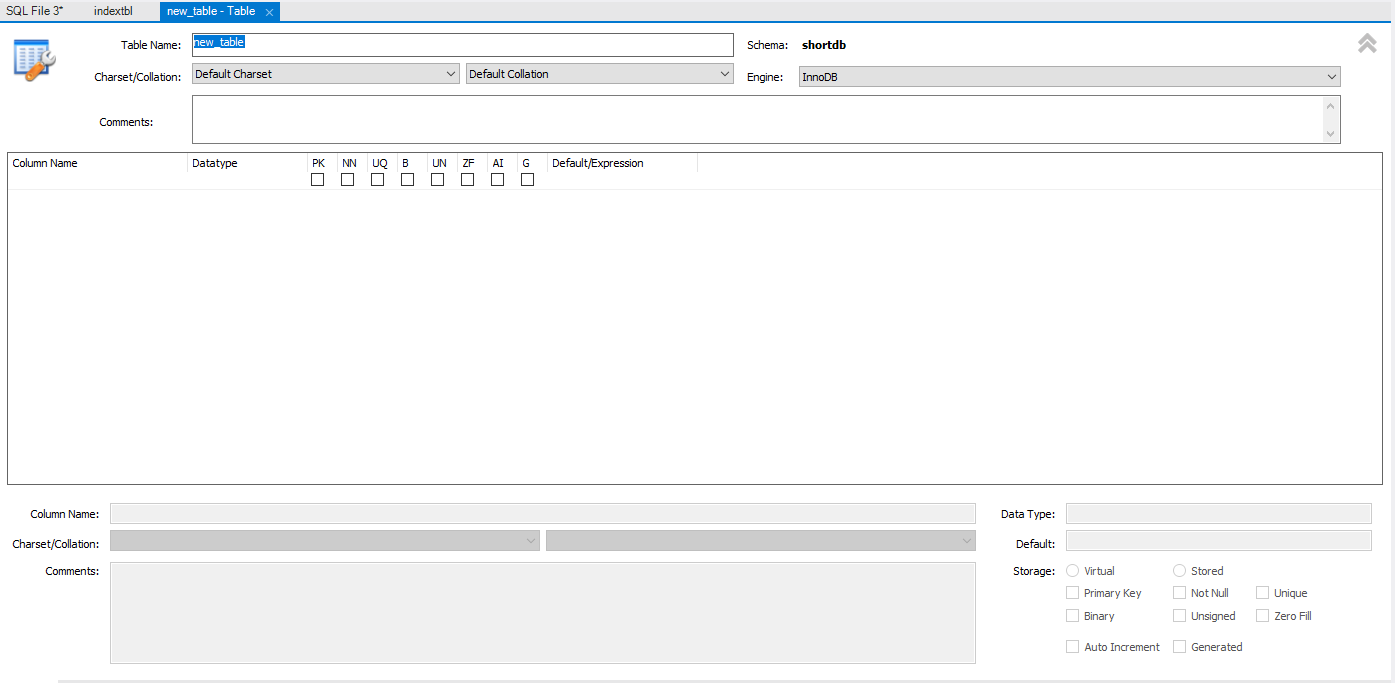The width and height of the screenshot is (1395, 683).
Task: Close the new_table - Table tab
Action: (270, 12)
